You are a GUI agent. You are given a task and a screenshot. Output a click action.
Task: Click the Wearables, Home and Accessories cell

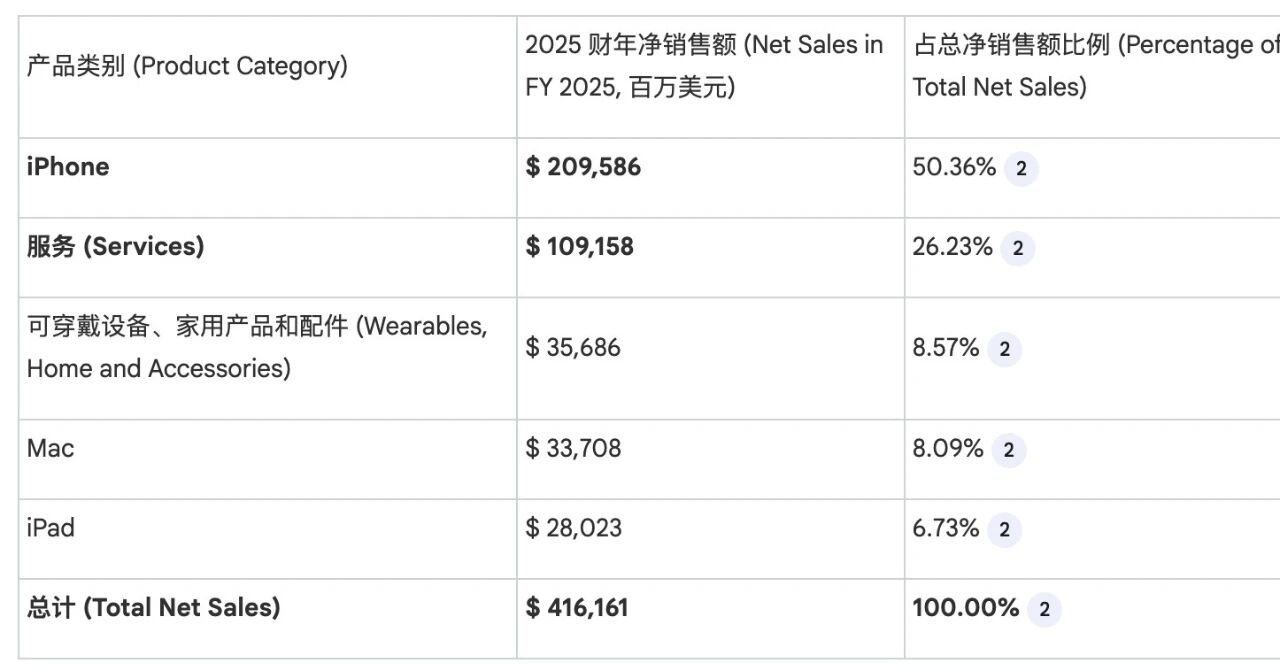click(257, 348)
